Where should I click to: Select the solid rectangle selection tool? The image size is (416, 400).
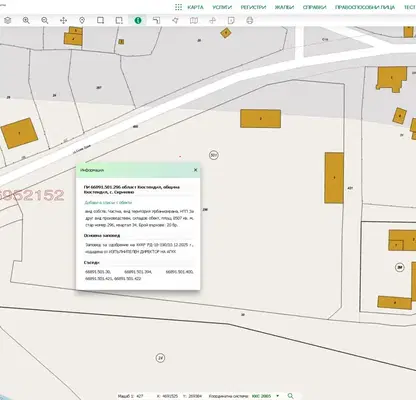click(x=100, y=20)
